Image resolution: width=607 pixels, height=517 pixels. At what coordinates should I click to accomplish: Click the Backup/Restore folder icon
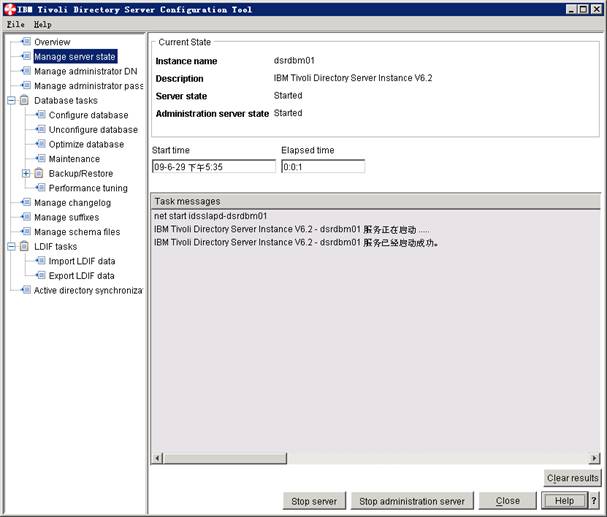coord(39,173)
